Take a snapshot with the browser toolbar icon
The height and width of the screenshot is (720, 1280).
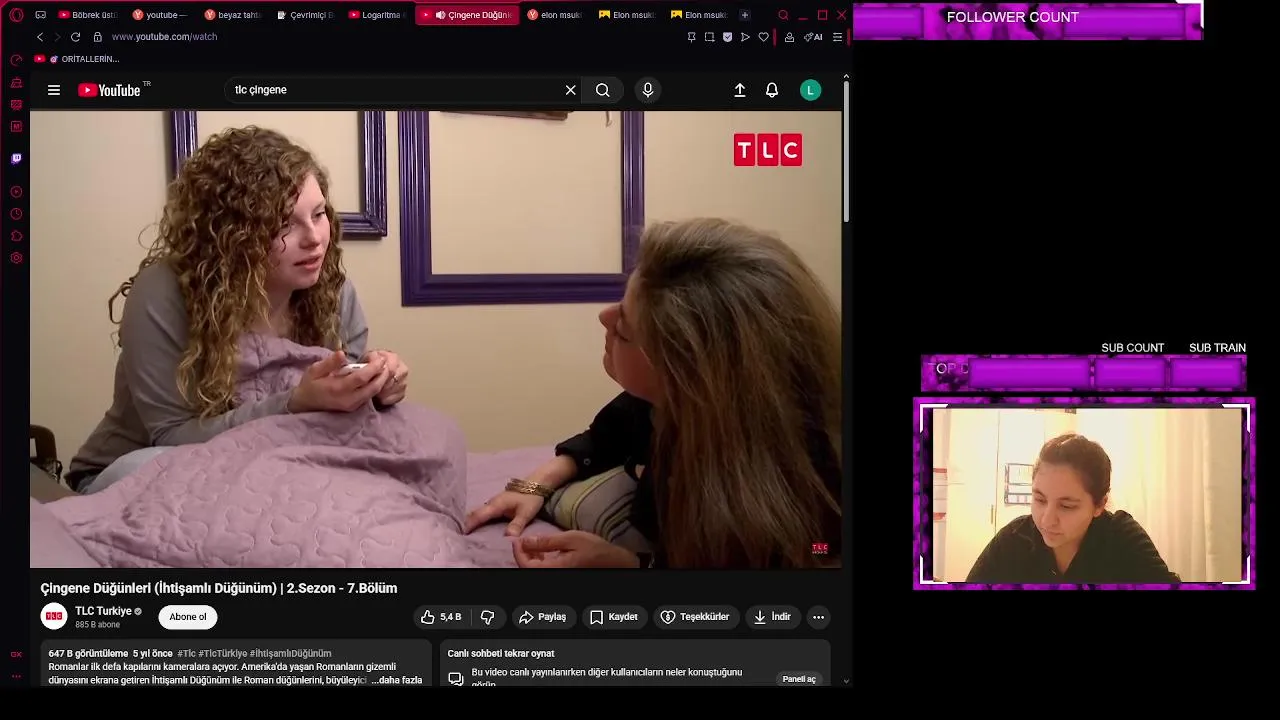(x=709, y=37)
